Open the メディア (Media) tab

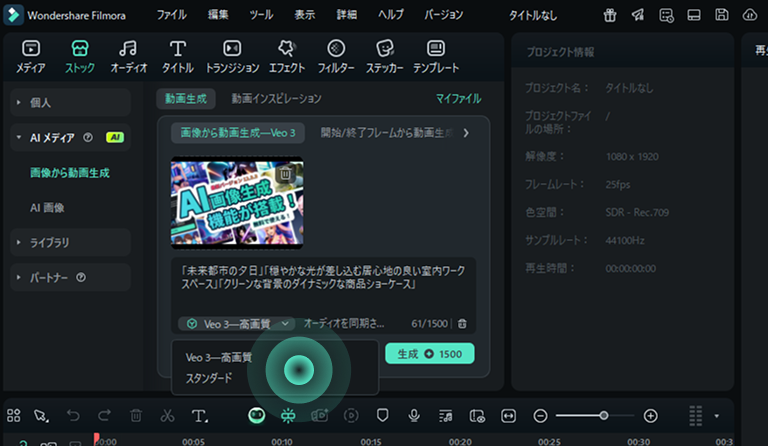pyautogui.click(x=30, y=57)
